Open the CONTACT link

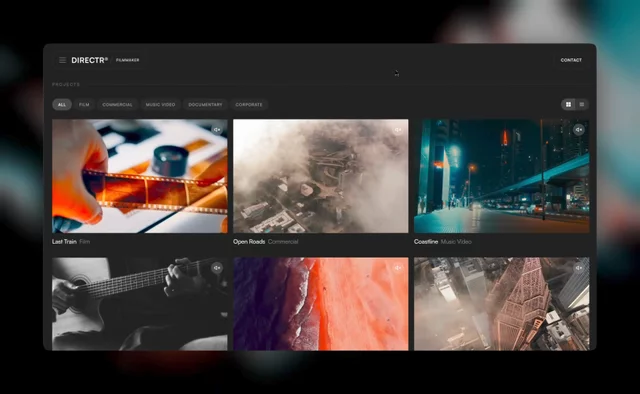coord(571,60)
